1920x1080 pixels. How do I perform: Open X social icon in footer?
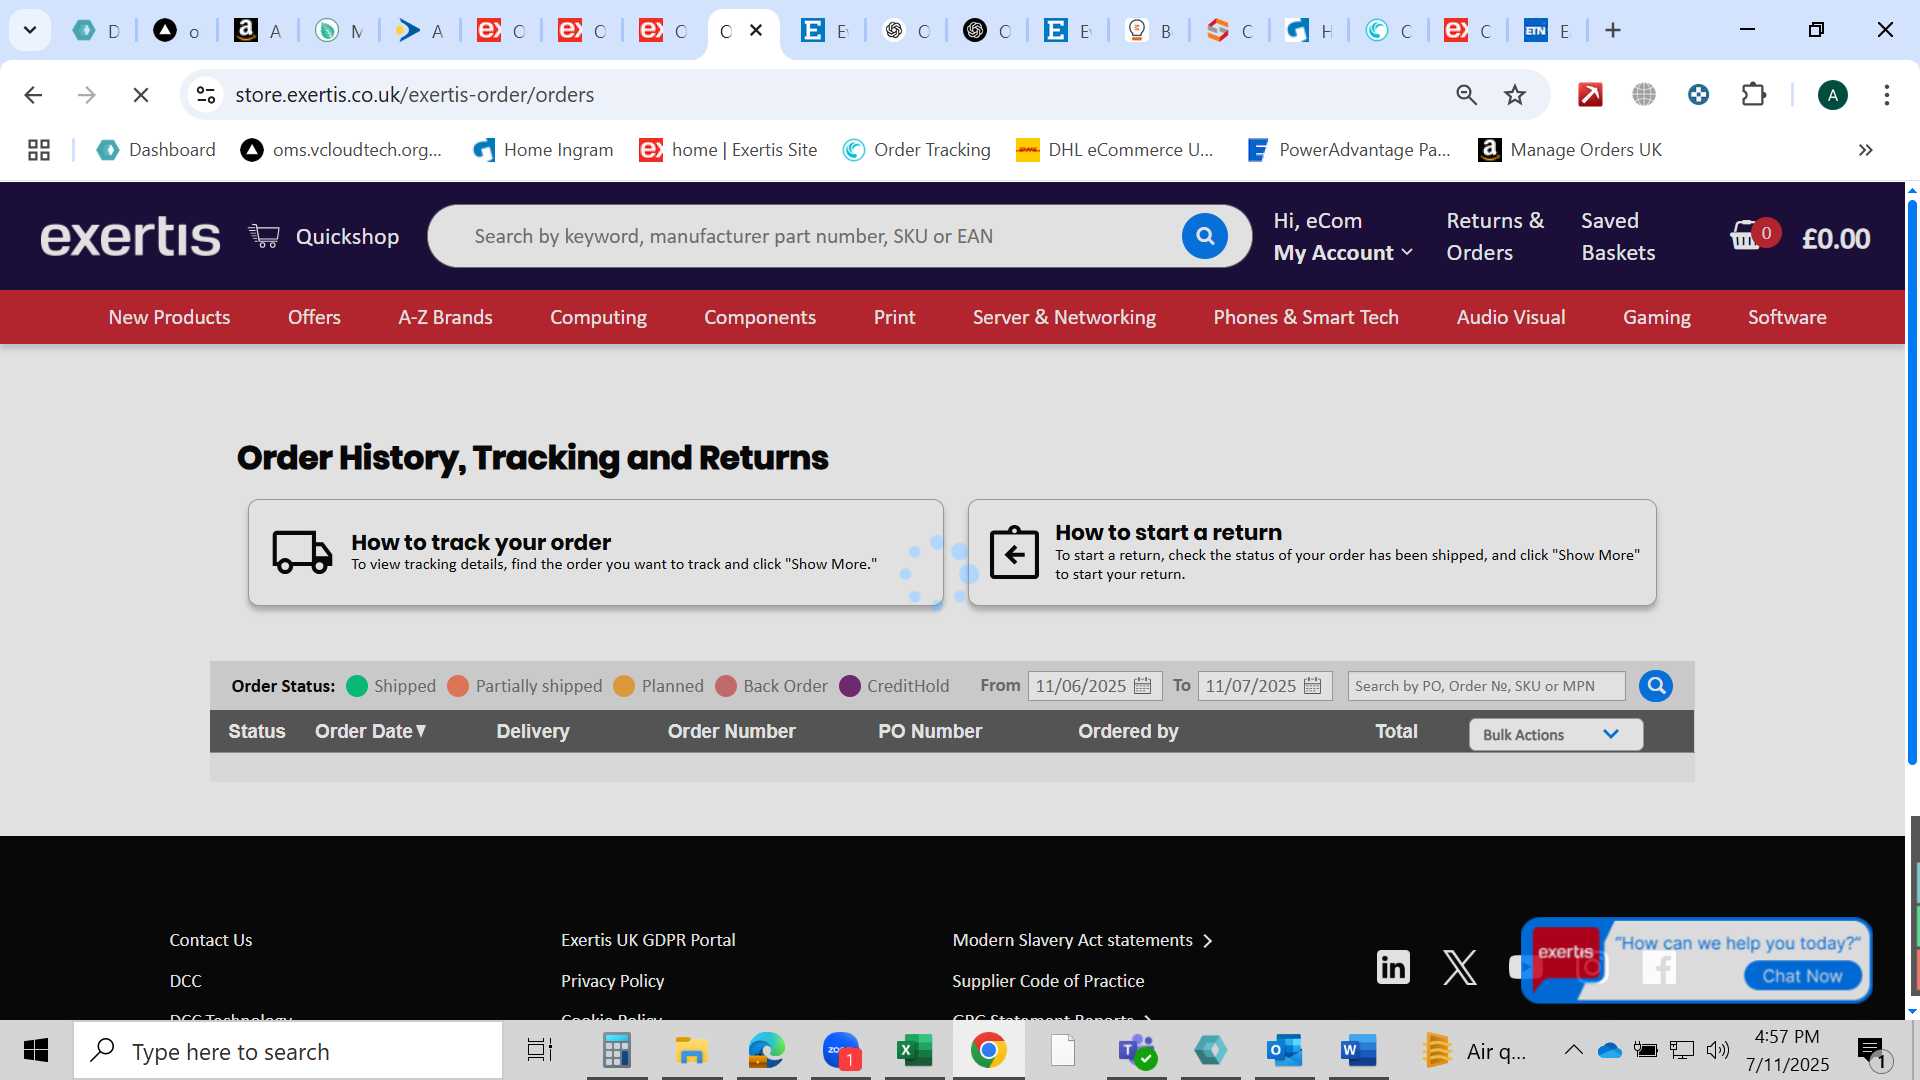(1459, 967)
